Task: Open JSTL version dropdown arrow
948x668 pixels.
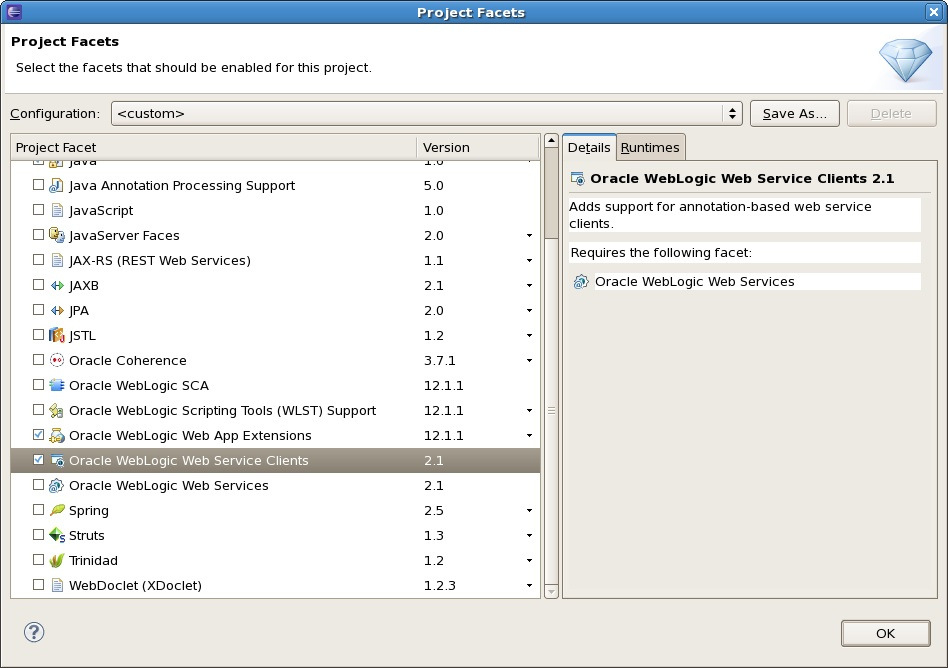Action: (529, 336)
